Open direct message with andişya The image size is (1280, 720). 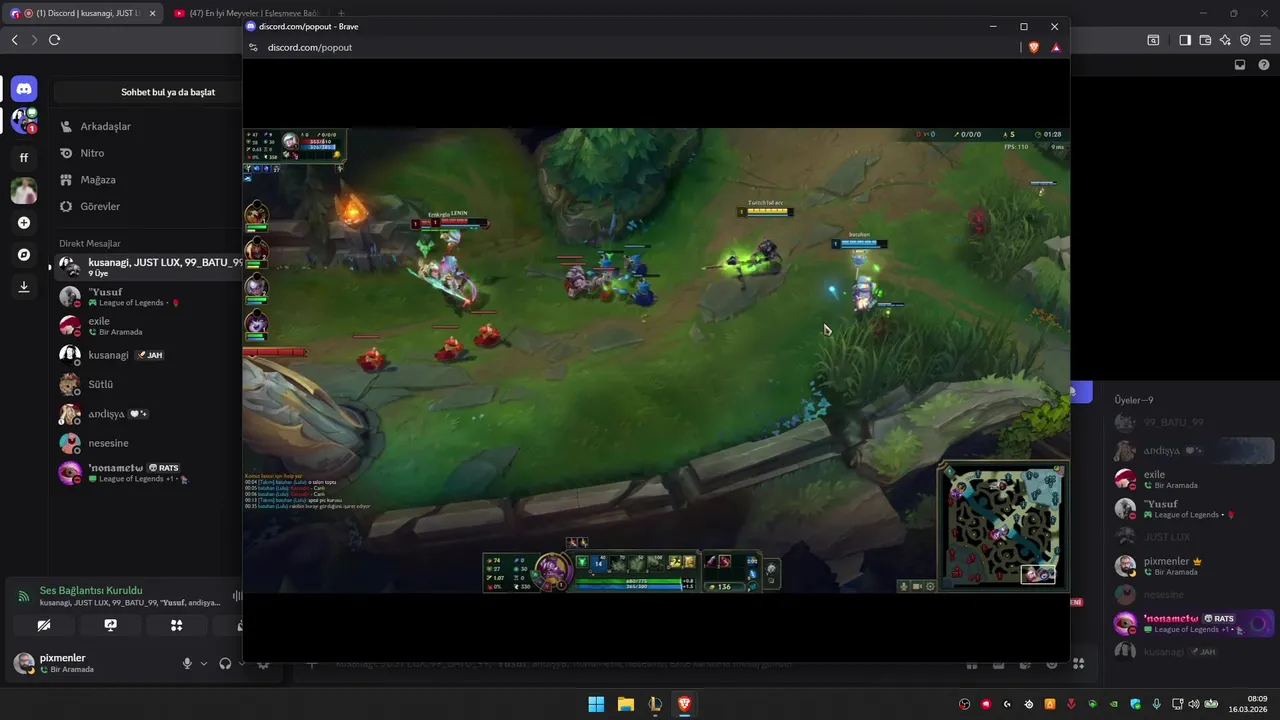[x=148, y=414]
